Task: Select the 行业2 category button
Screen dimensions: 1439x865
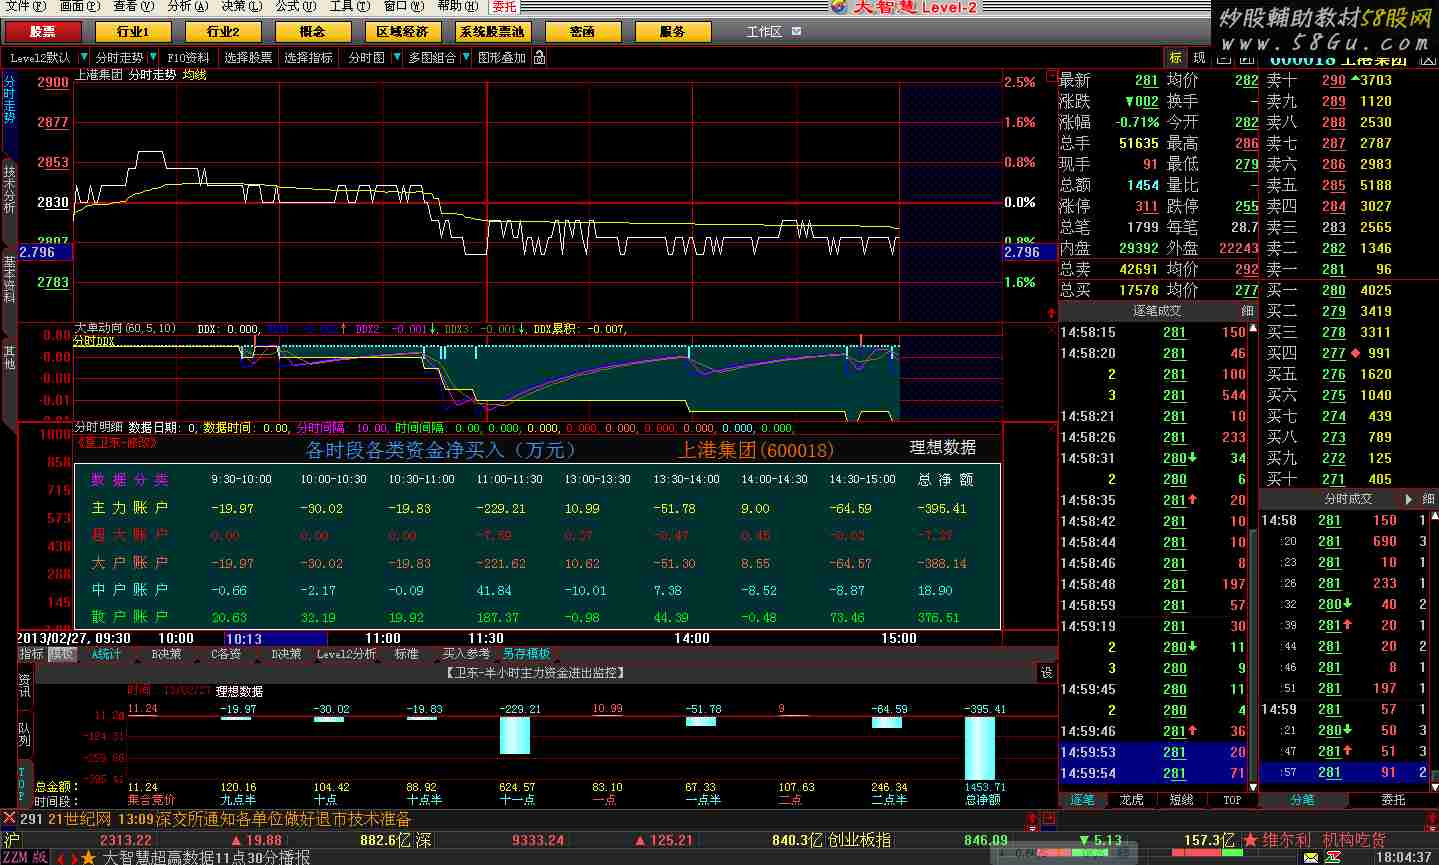Action: 222,32
